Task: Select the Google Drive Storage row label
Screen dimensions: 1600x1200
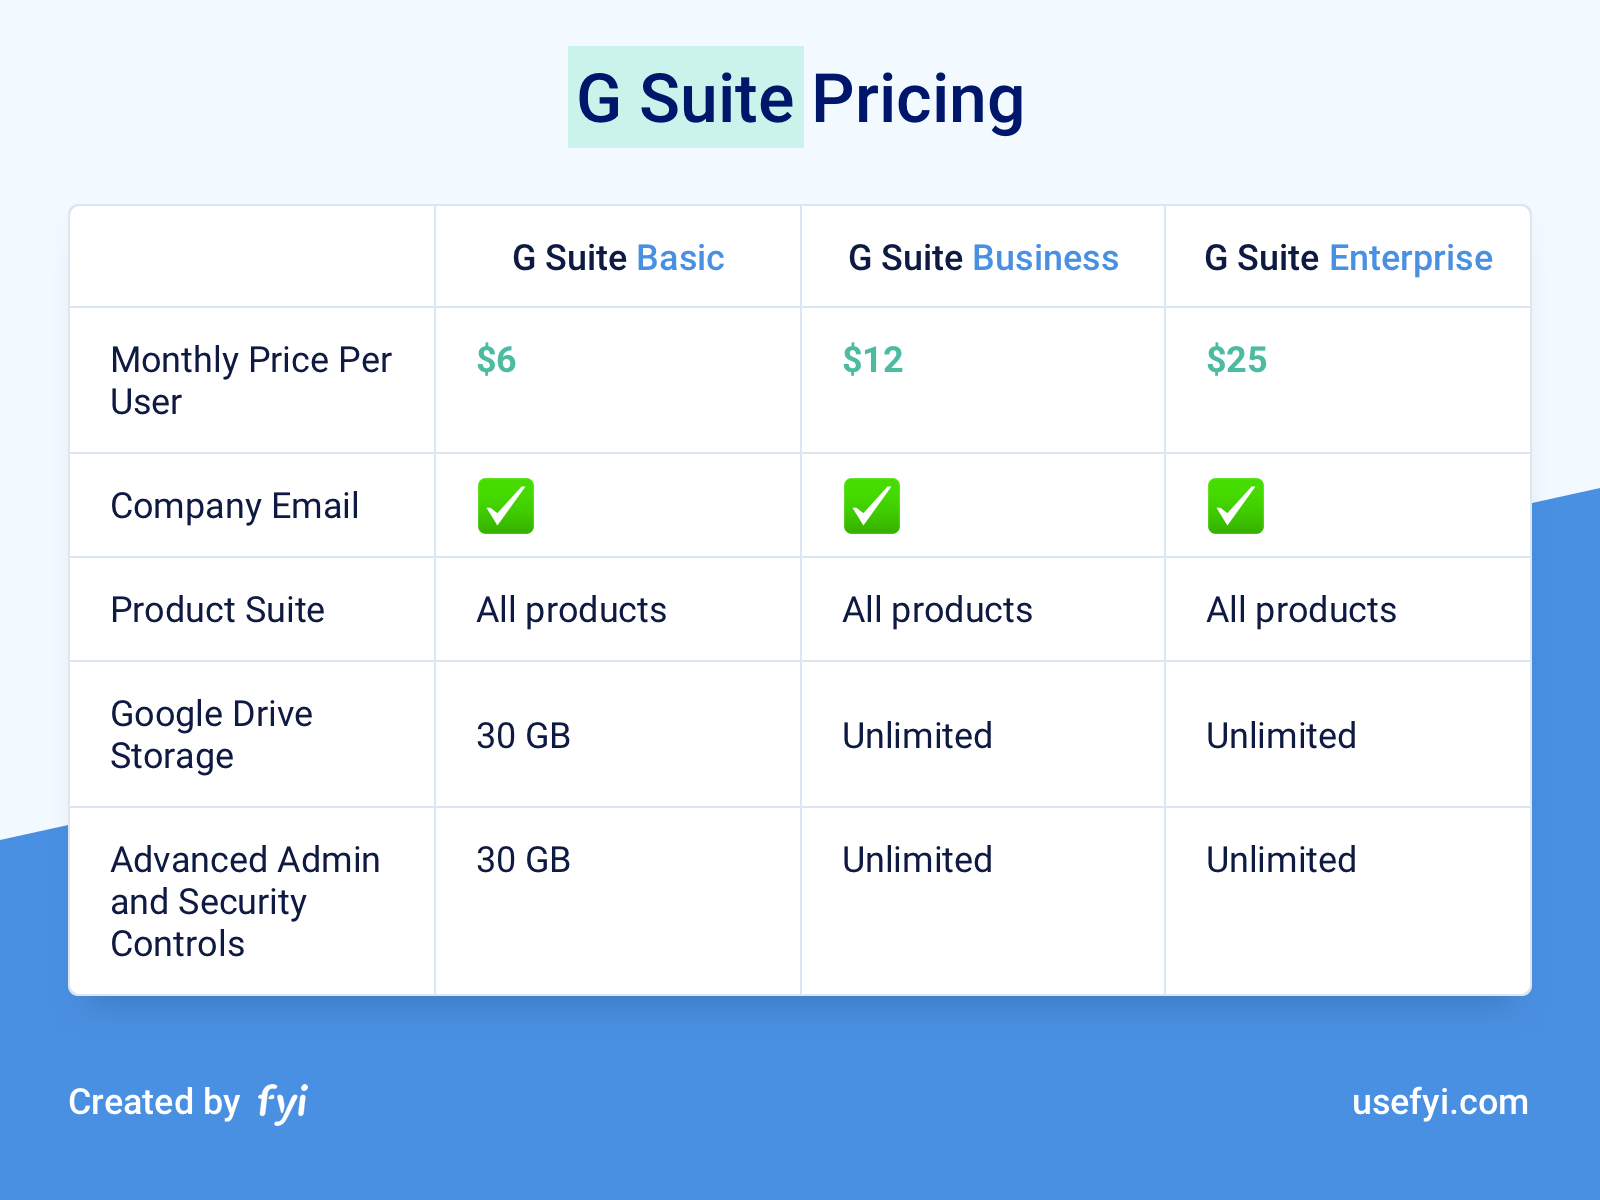Action: pyautogui.click(x=212, y=735)
